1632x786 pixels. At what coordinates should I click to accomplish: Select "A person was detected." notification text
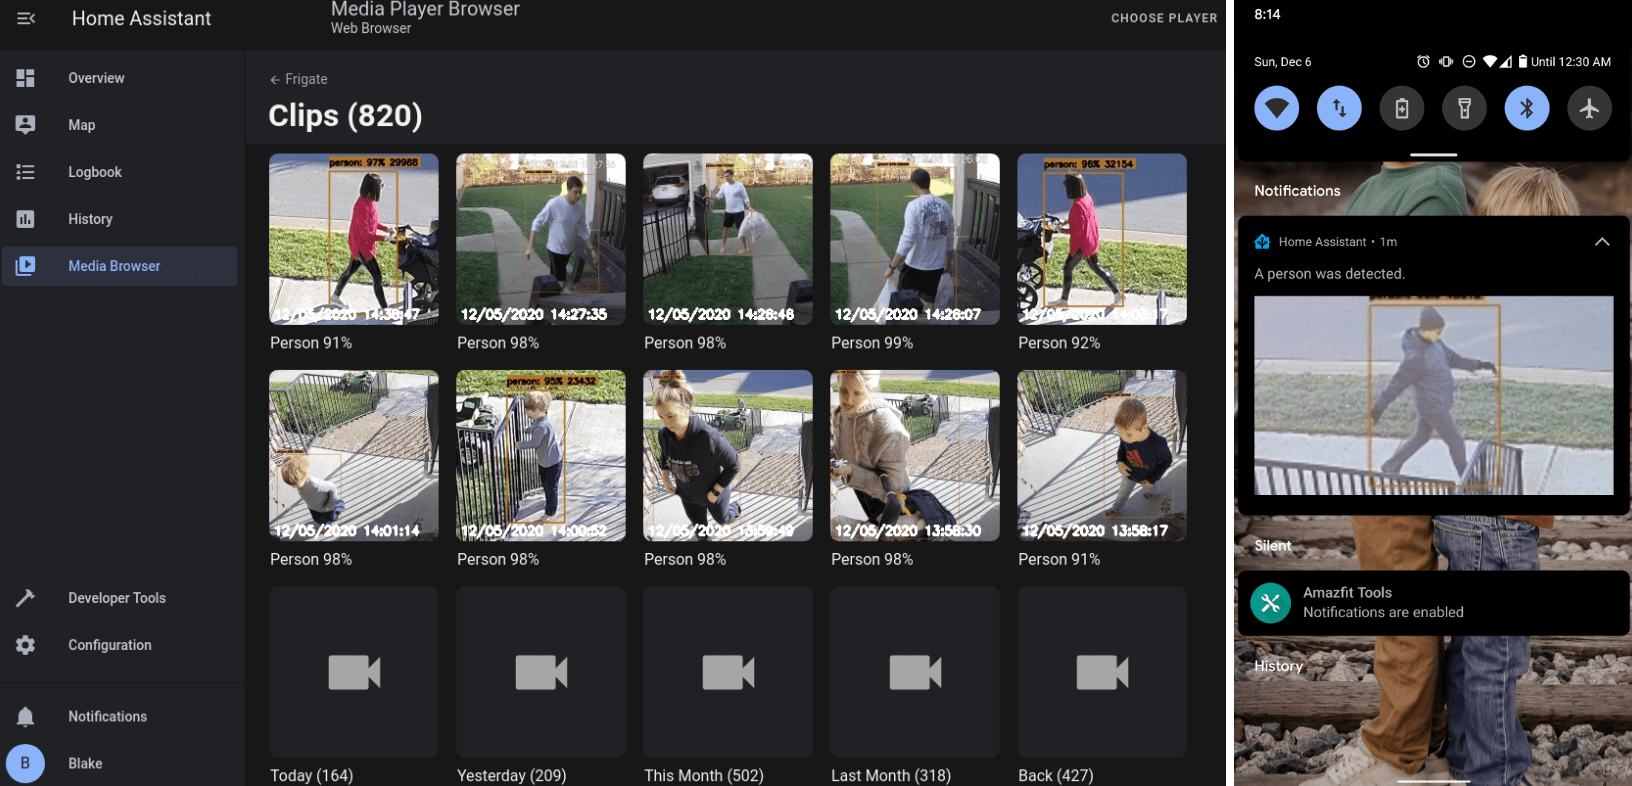tap(1329, 274)
